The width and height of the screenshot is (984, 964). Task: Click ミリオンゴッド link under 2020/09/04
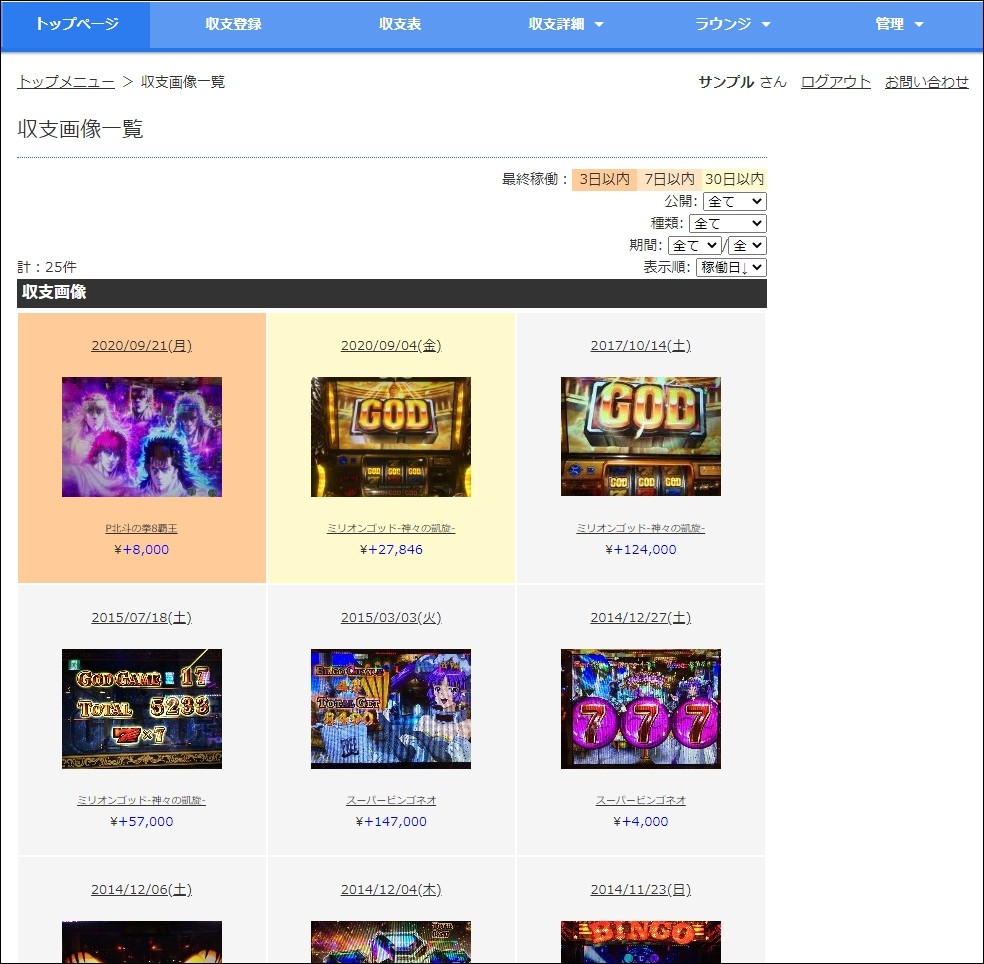click(x=391, y=528)
